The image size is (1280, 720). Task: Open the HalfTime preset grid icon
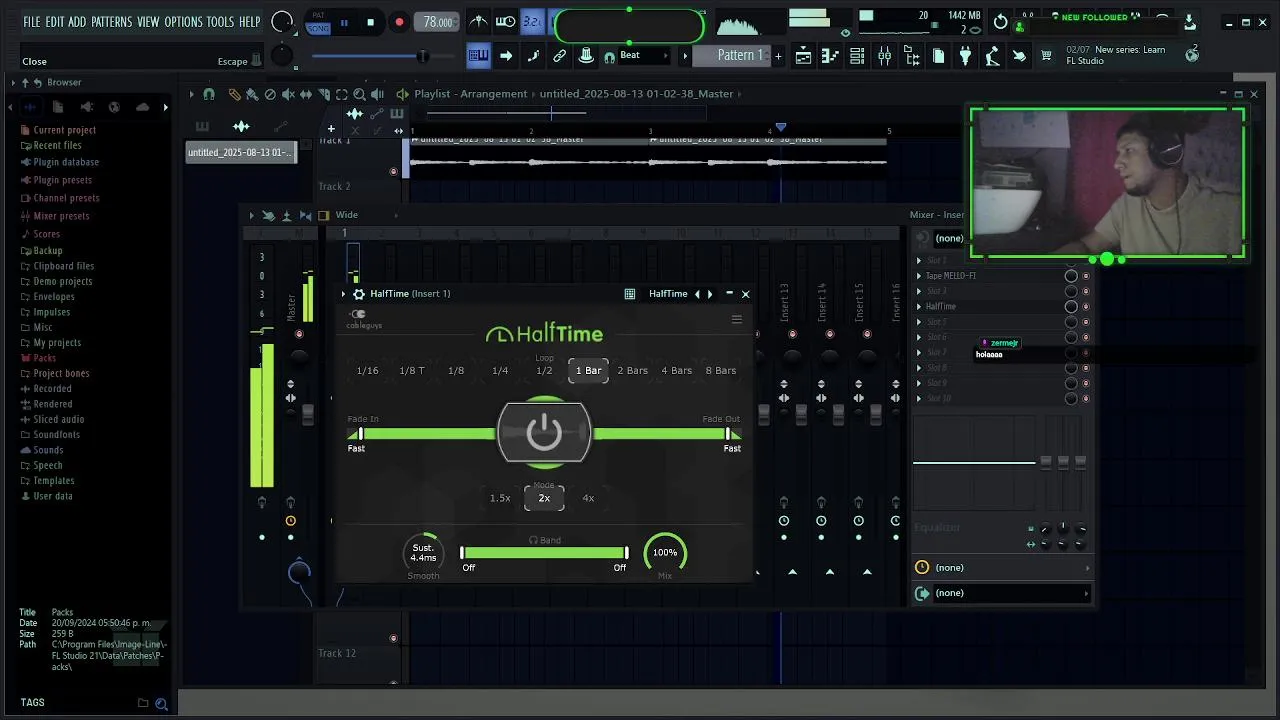(630, 294)
